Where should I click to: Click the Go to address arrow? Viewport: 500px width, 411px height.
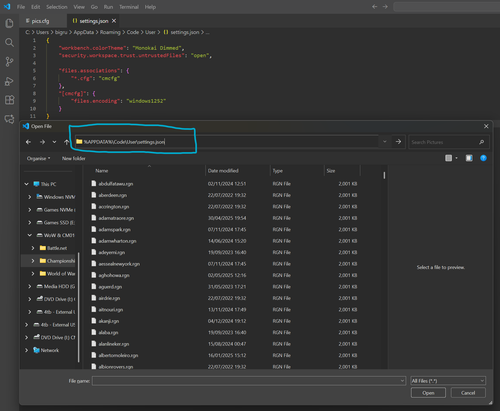pos(398,142)
